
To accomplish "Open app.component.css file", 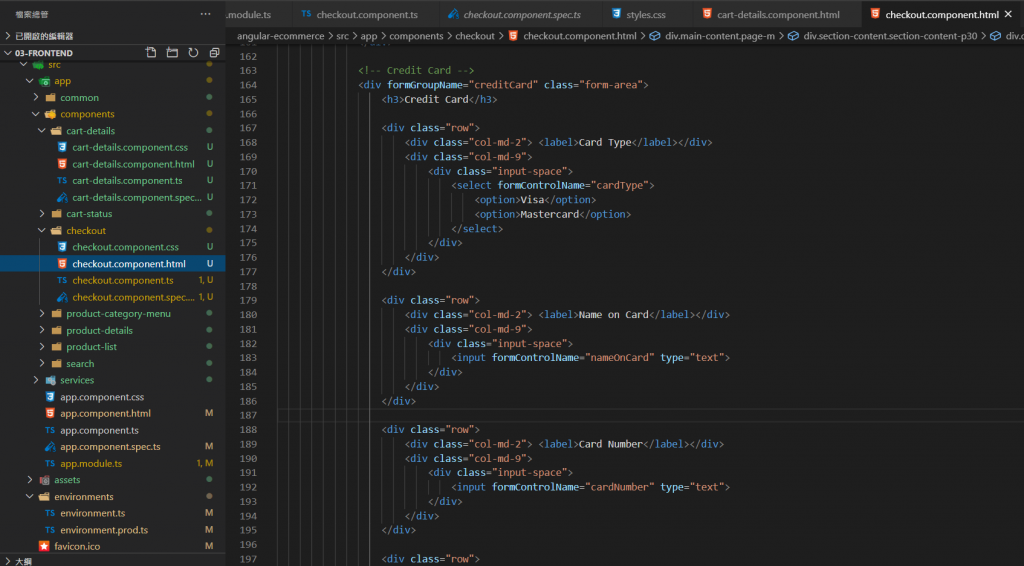I will 102,397.
